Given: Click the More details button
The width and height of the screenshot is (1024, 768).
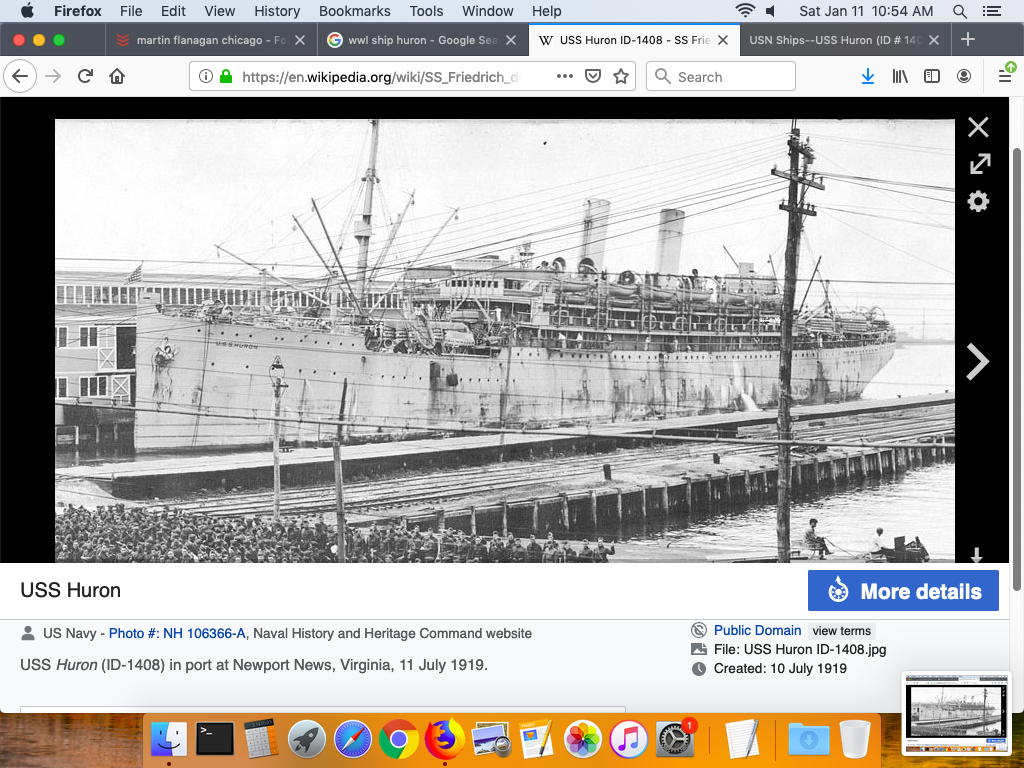Looking at the screenshot, I should 903,591.
